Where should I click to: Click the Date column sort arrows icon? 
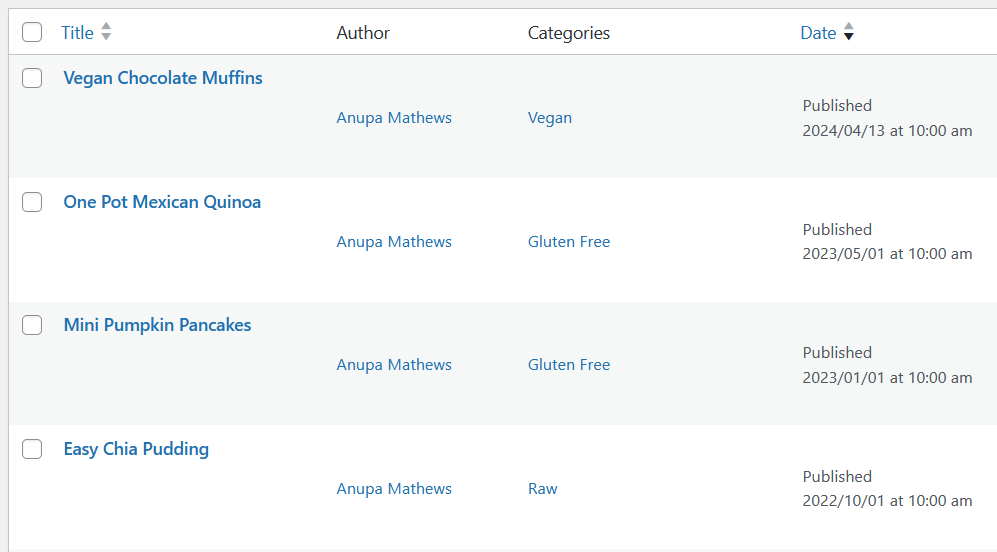(848, 32)
